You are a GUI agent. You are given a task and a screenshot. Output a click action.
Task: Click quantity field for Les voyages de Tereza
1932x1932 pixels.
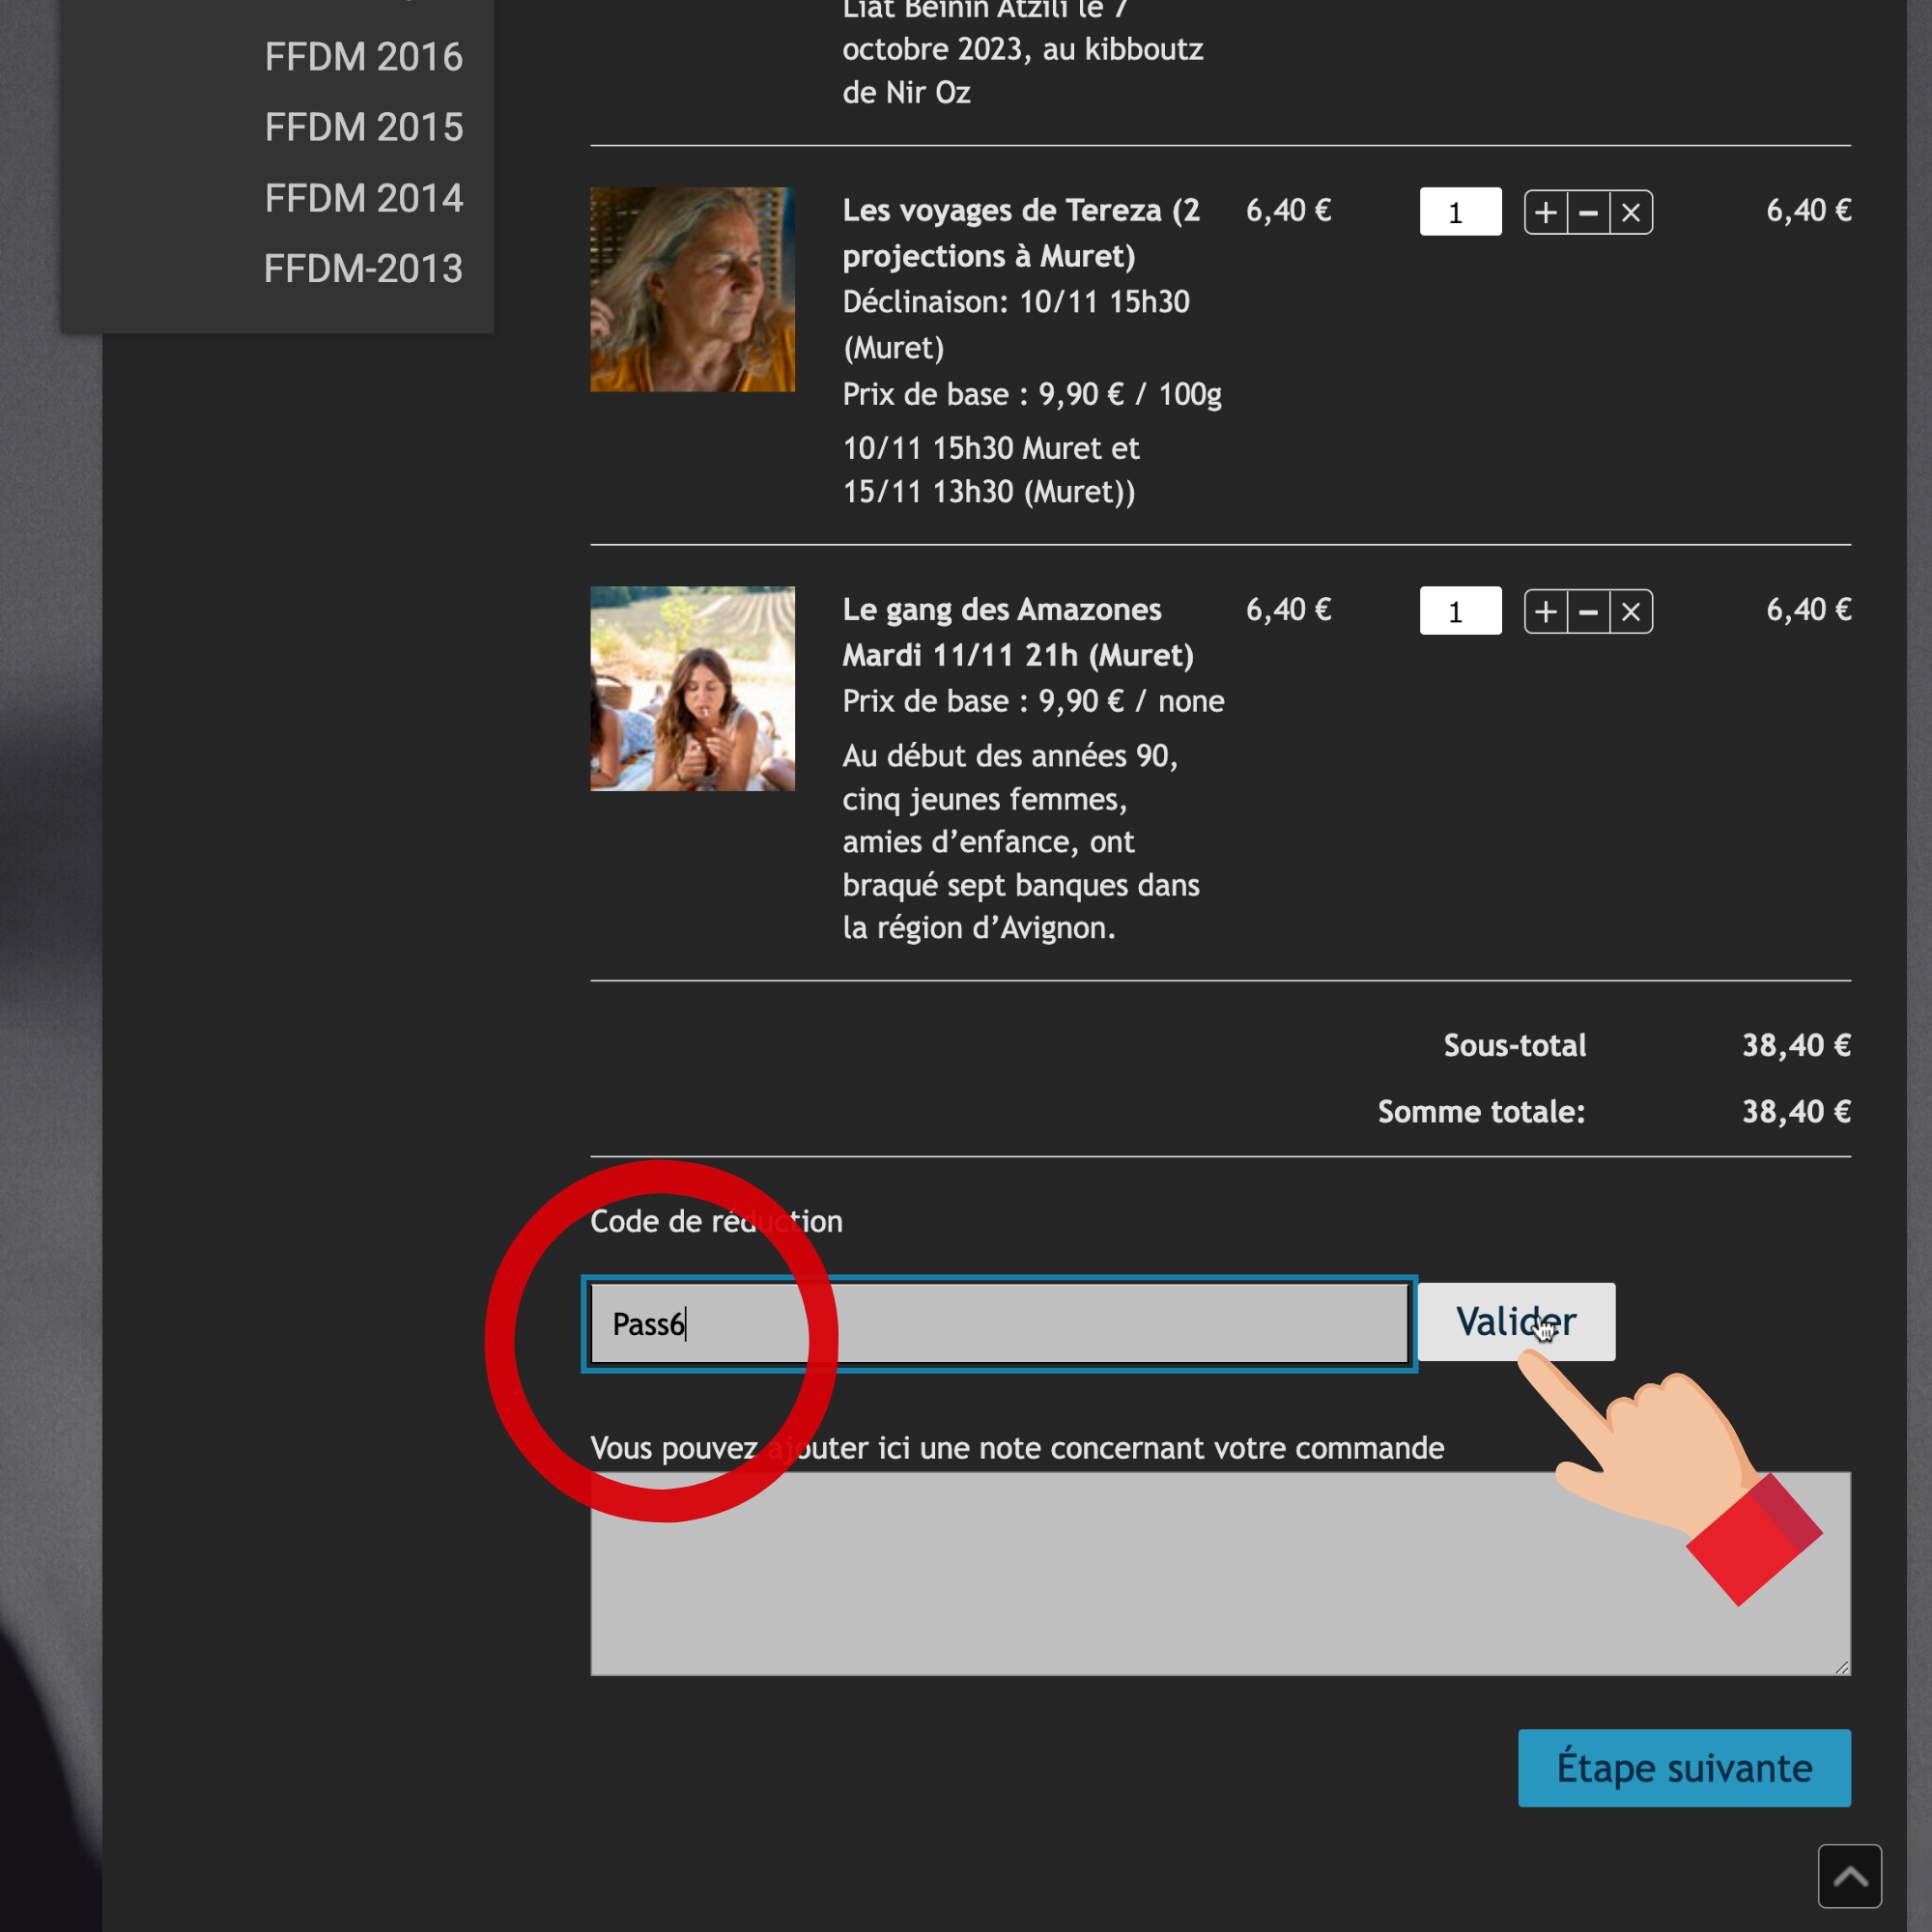1459,212
